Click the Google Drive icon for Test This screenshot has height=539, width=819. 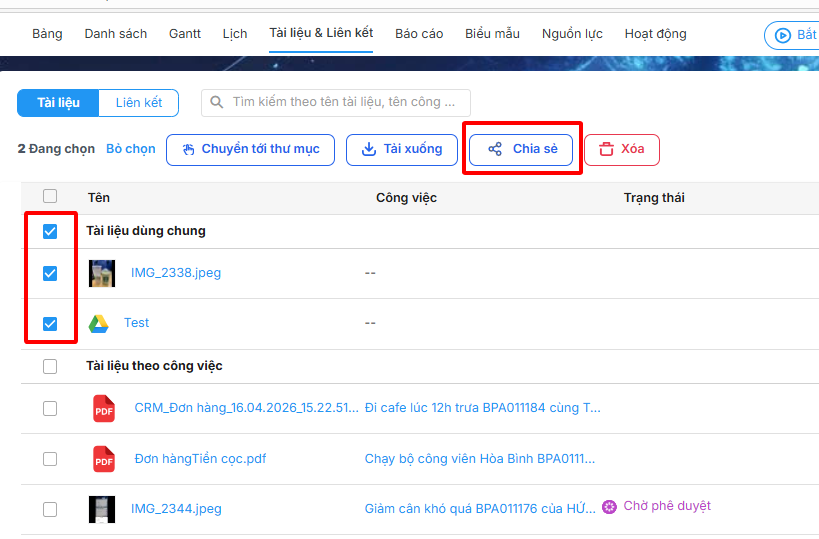pos(99,324)
